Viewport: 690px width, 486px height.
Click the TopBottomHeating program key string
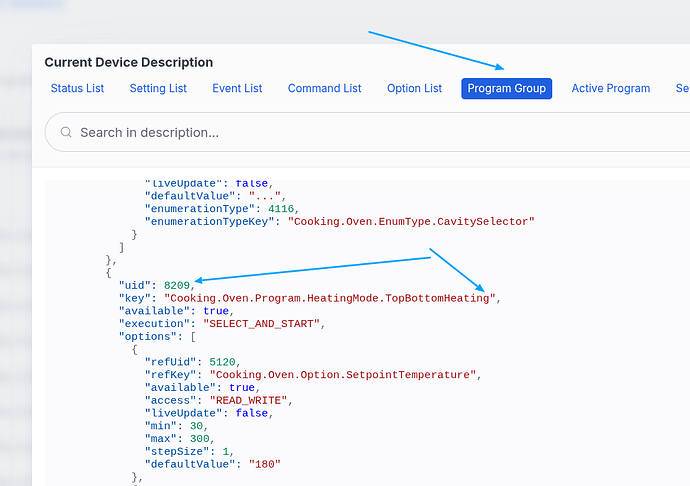click(330, 298)
